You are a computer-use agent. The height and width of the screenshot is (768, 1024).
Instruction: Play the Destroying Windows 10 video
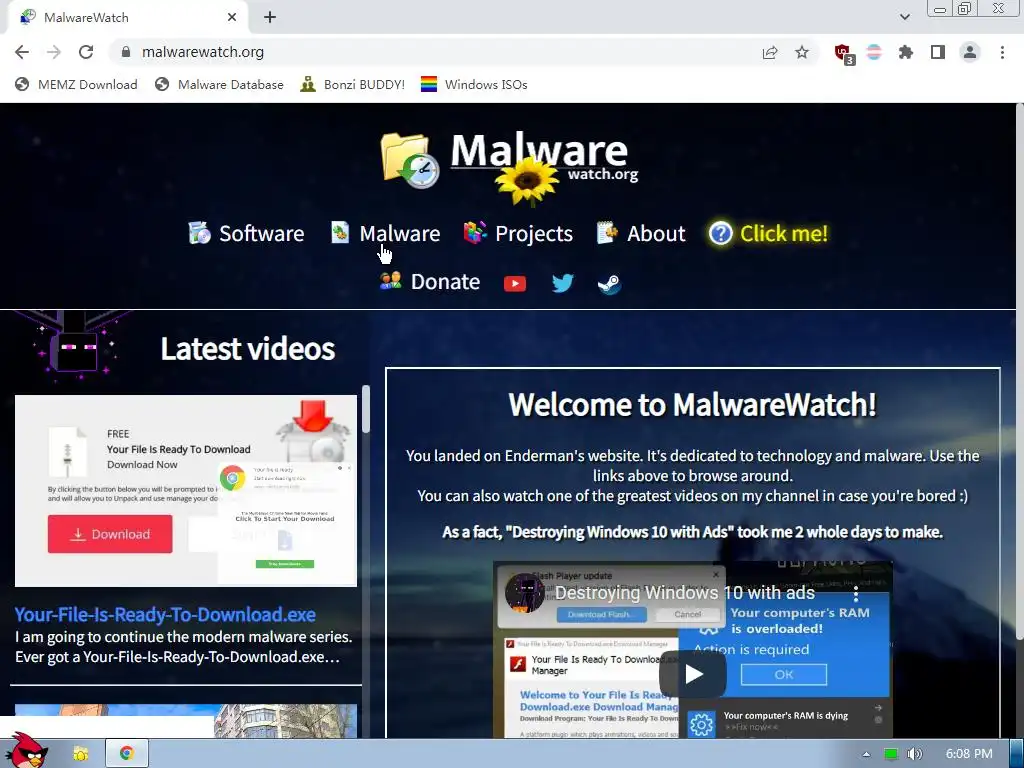coord(693,674)
